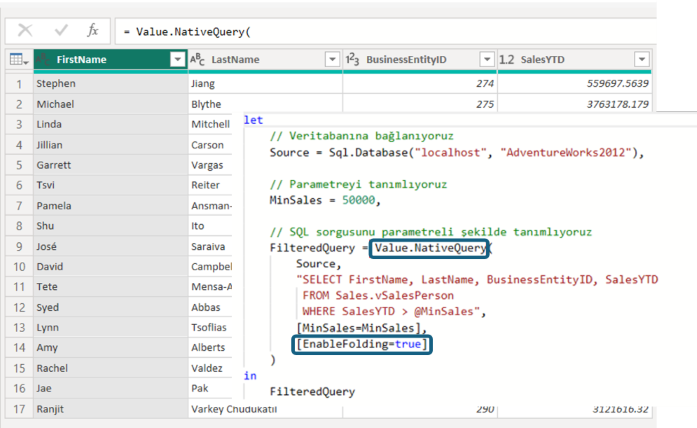
Task: Click the ABC type icon on LastName column
Action: (197, 59)
